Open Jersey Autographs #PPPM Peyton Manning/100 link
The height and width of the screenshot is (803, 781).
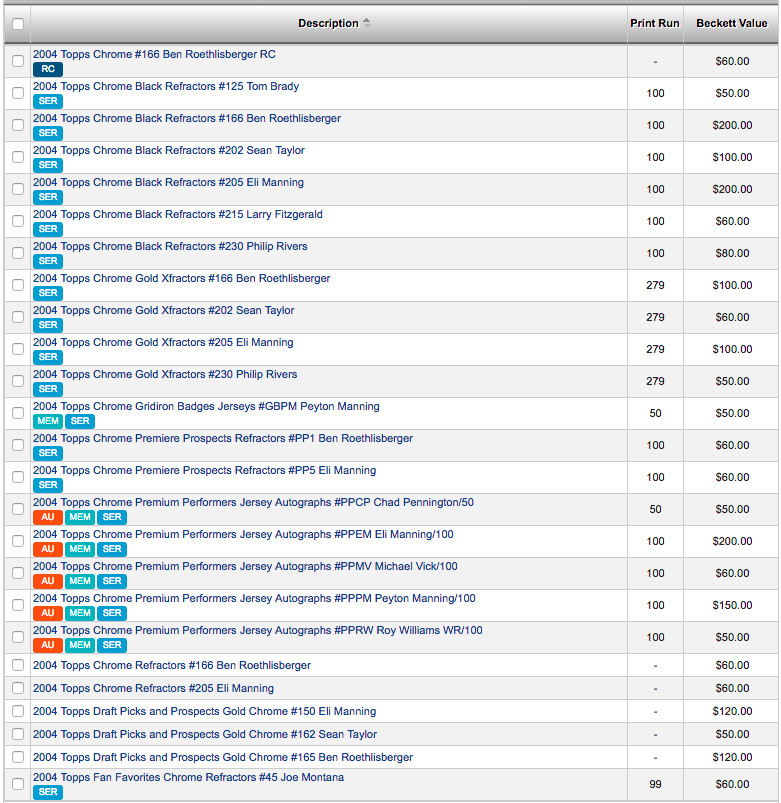[254, 598]
